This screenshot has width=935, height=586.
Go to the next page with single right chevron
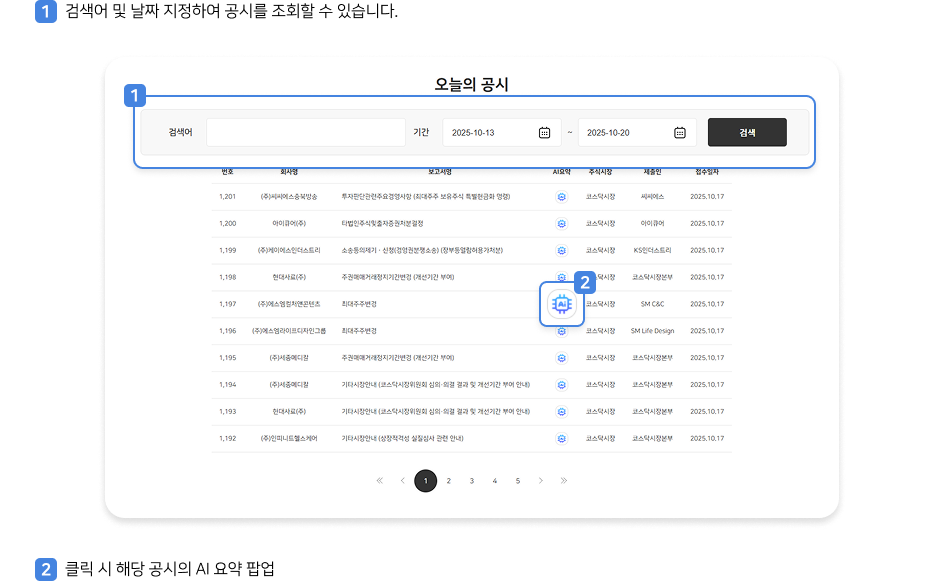pos(541,481)
